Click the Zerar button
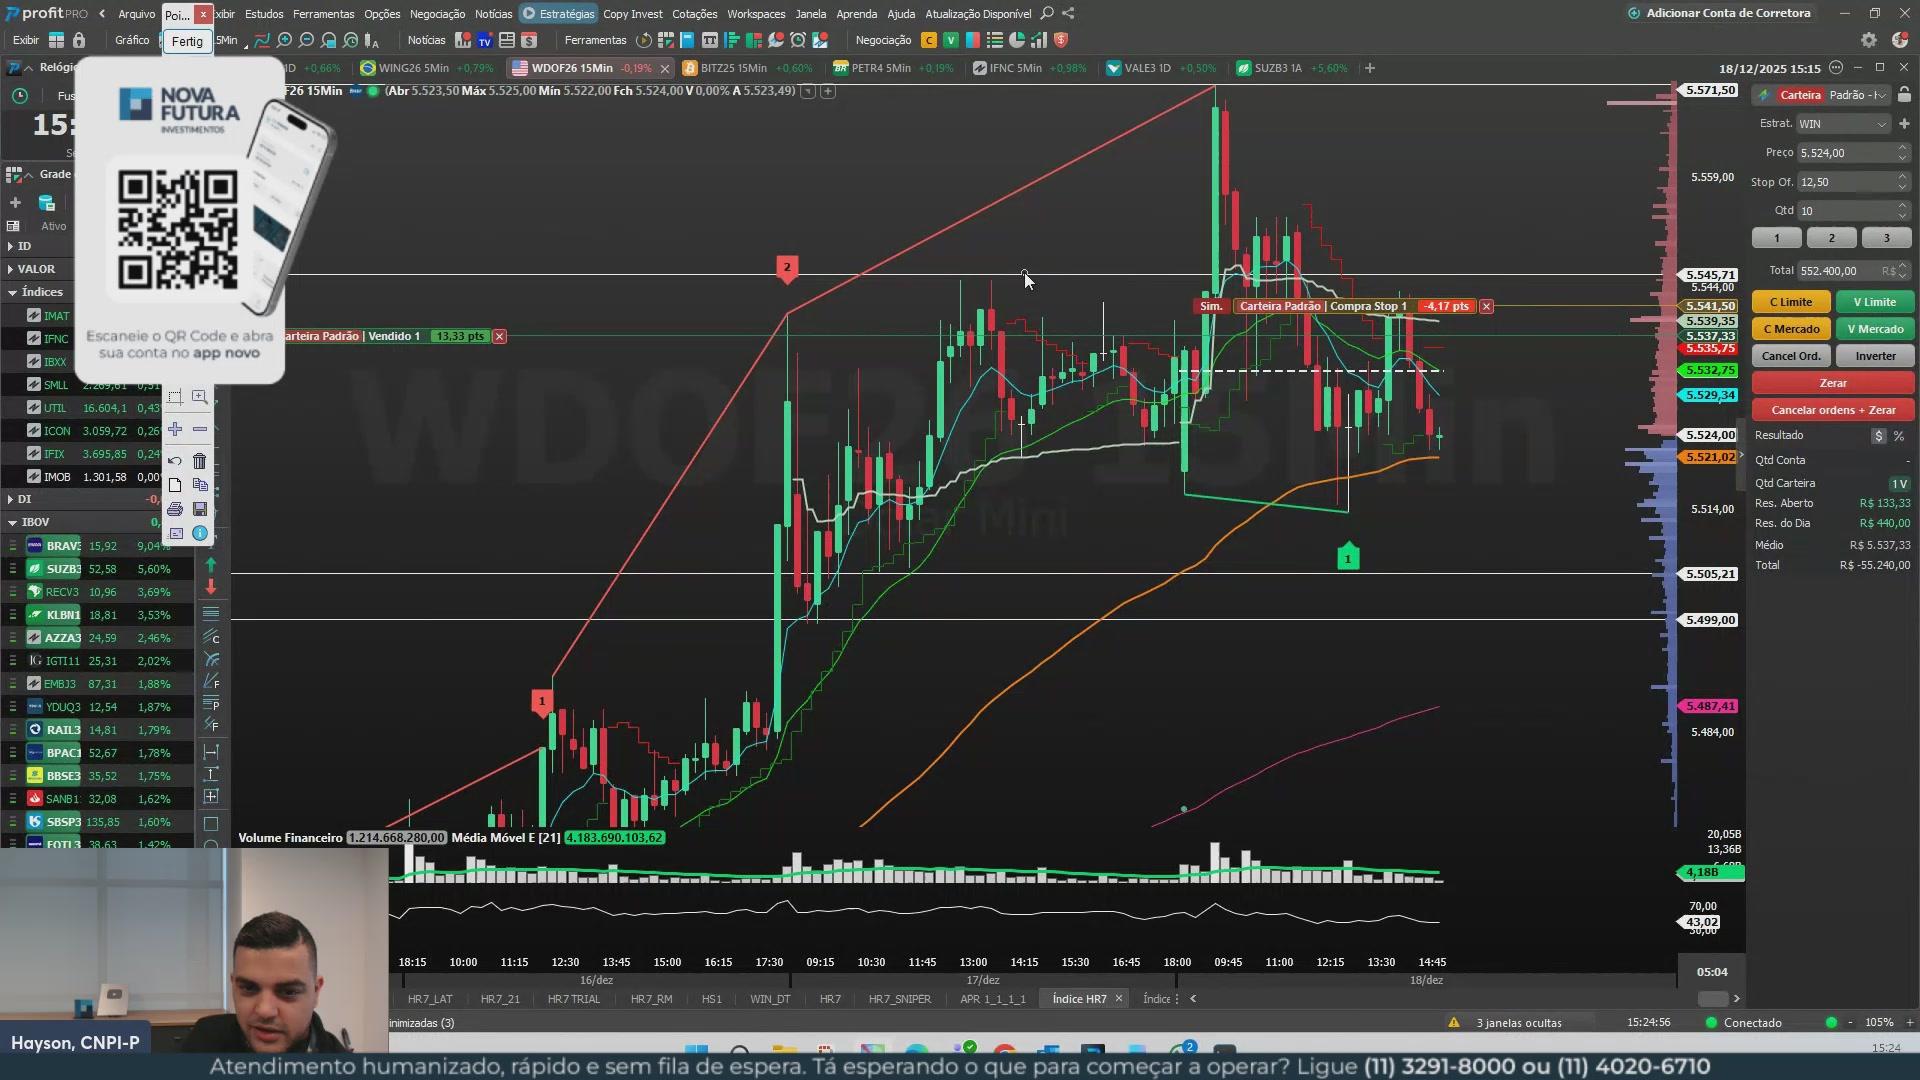This screenshot has height=1080, width=1920. pos(1832,383)
